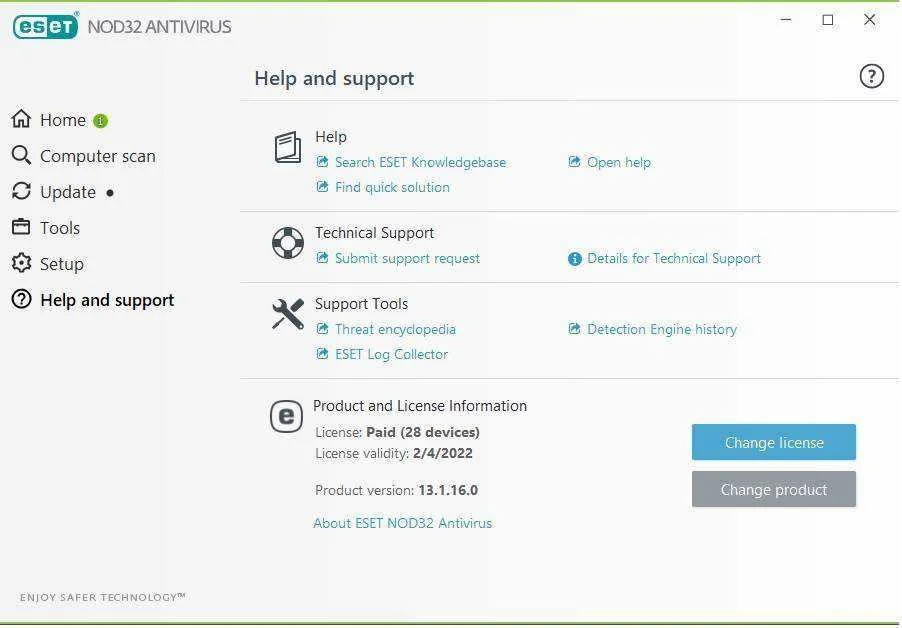This screenshot has height=628, width=902.
Task: Click the 'Technical Support' section heading
Action: (374, 233)
